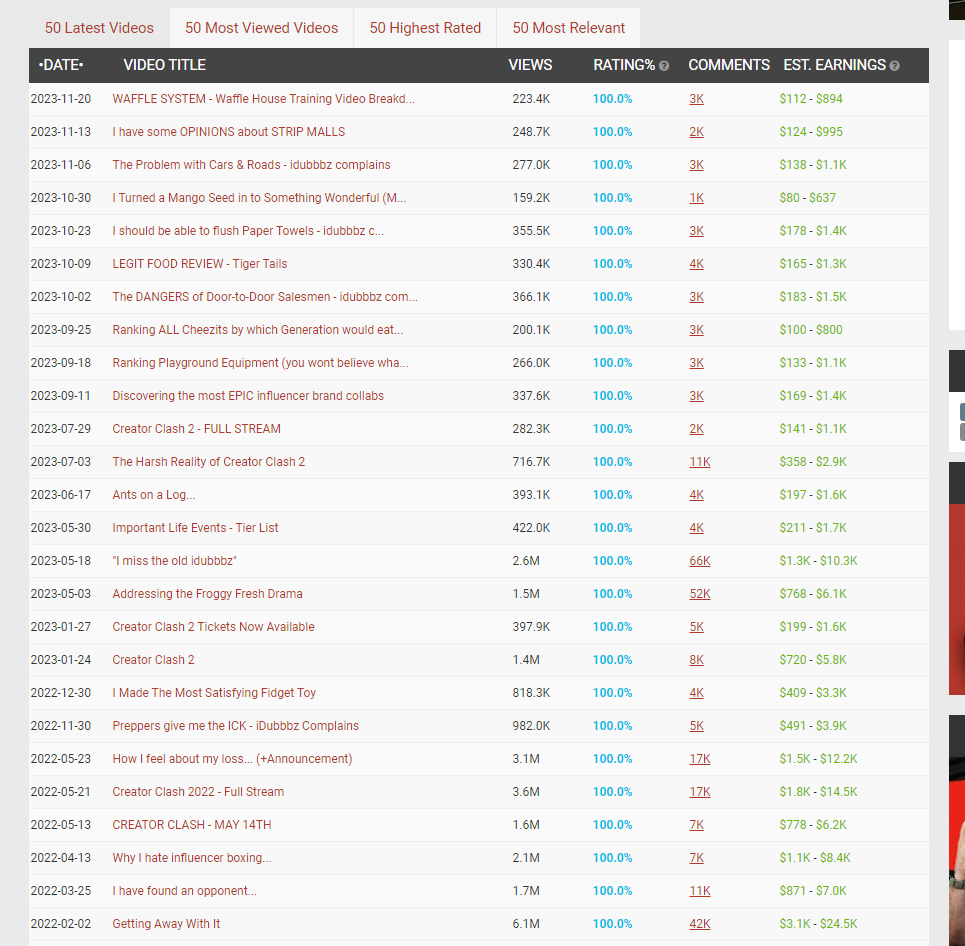The height and width of the screenshot is (946, 965).
Task: Open The Harsh Reality of Creator Clash 2
Action: click(x=209, y=462)
